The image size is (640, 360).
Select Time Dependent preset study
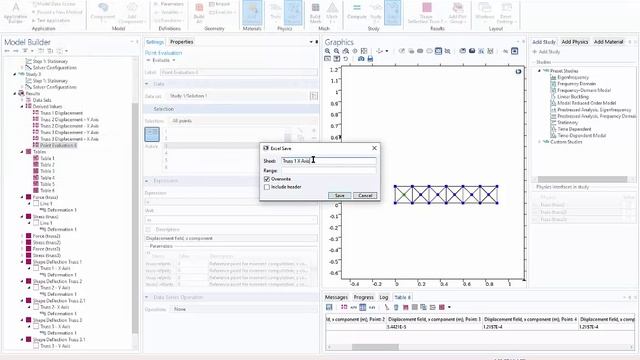click(x=574, y=129)
